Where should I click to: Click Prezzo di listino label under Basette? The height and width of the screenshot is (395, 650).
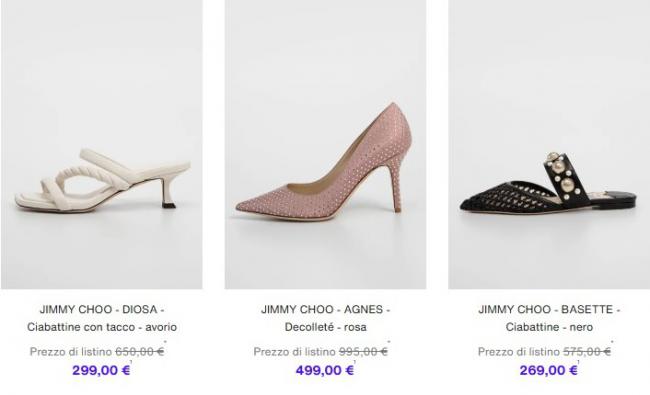pyautogui.click(x=519, y=351)
